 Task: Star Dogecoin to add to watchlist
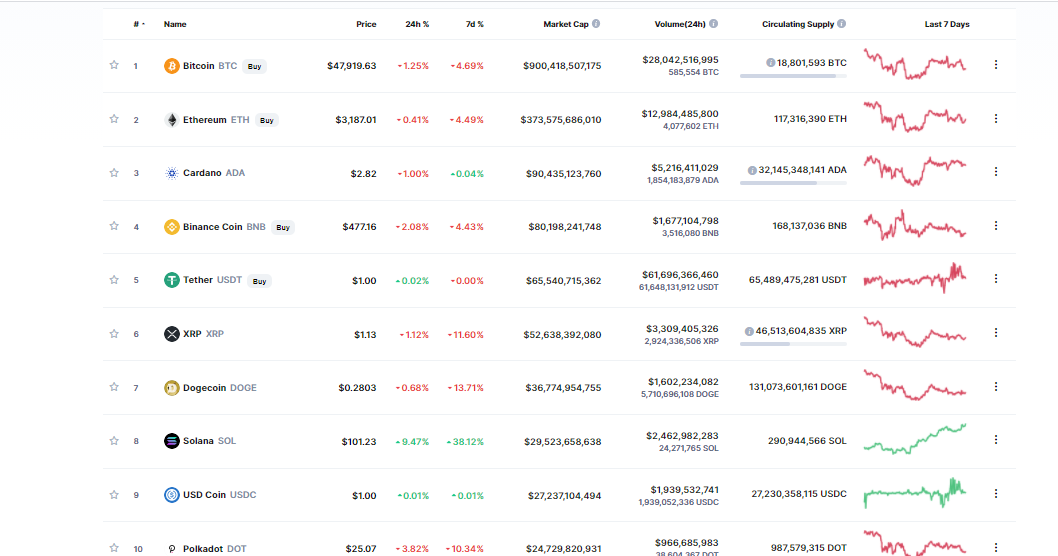pyautogui.click(x=114, y=387)
